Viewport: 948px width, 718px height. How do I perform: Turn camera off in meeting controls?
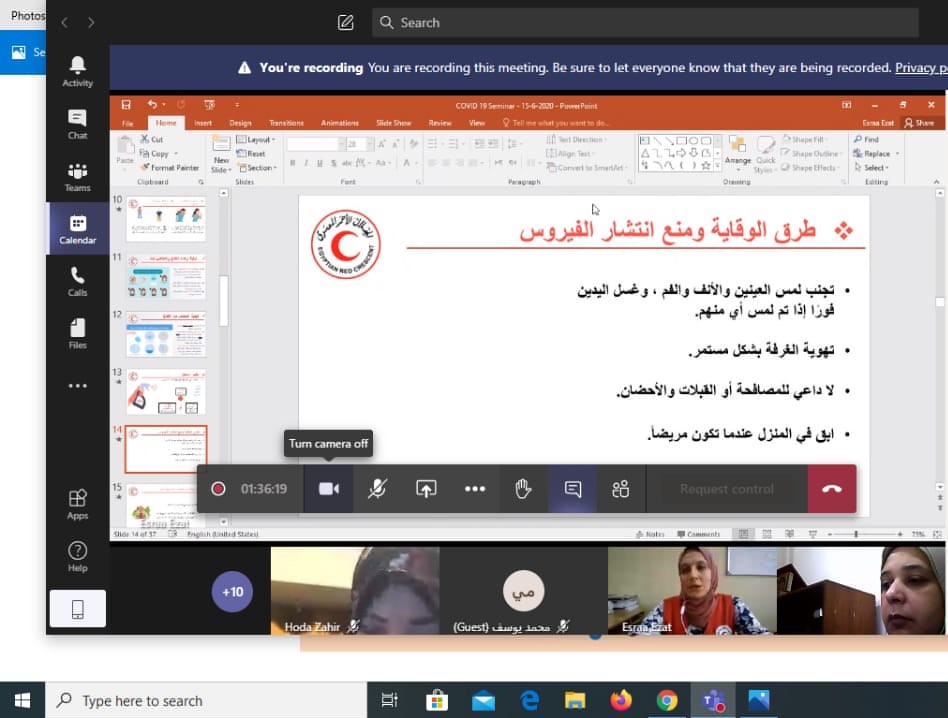click(328, 489)
